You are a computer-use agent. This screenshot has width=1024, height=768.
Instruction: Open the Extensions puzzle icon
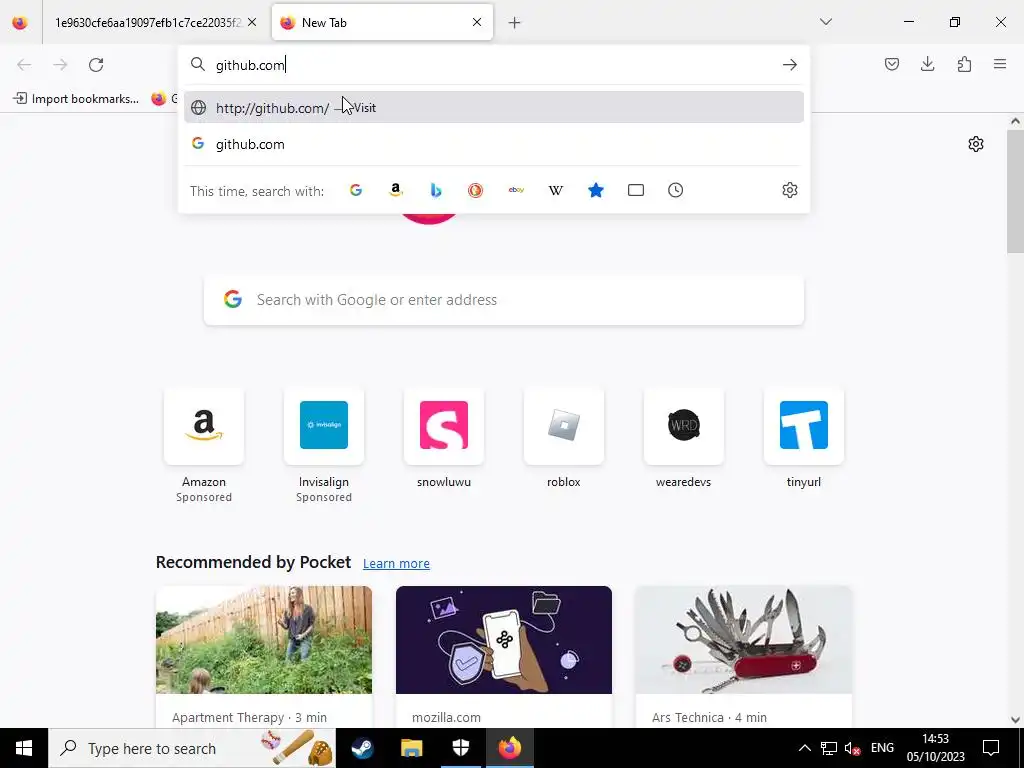click(964, 64)
